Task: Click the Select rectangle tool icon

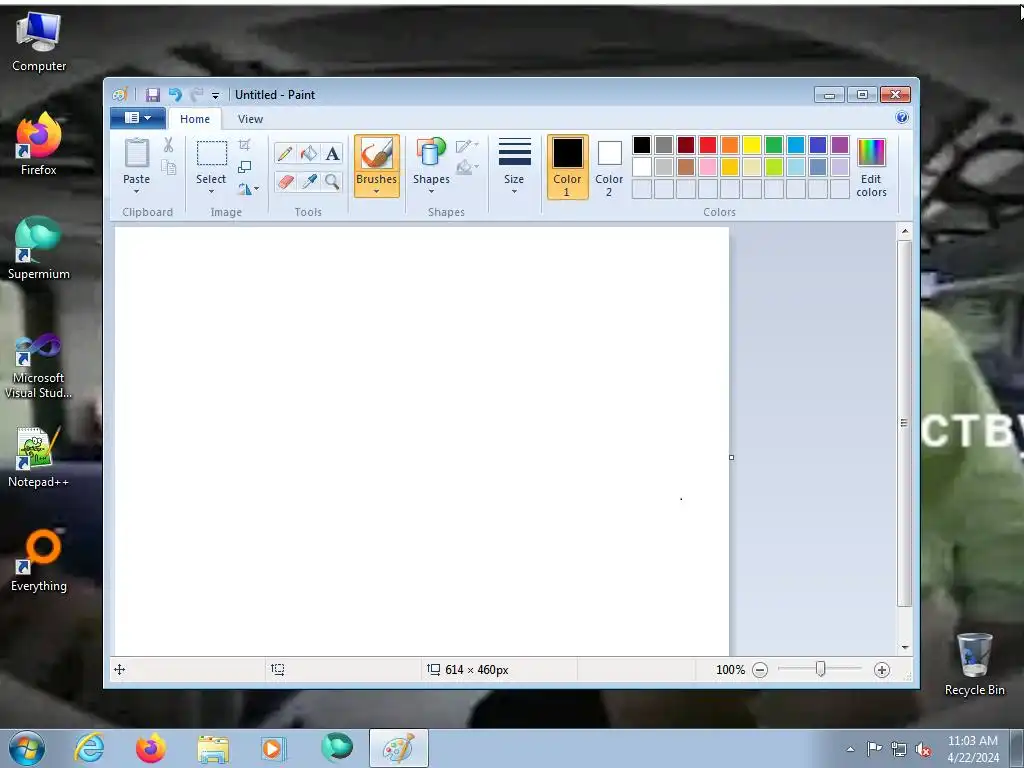Action: coord(212,153)
